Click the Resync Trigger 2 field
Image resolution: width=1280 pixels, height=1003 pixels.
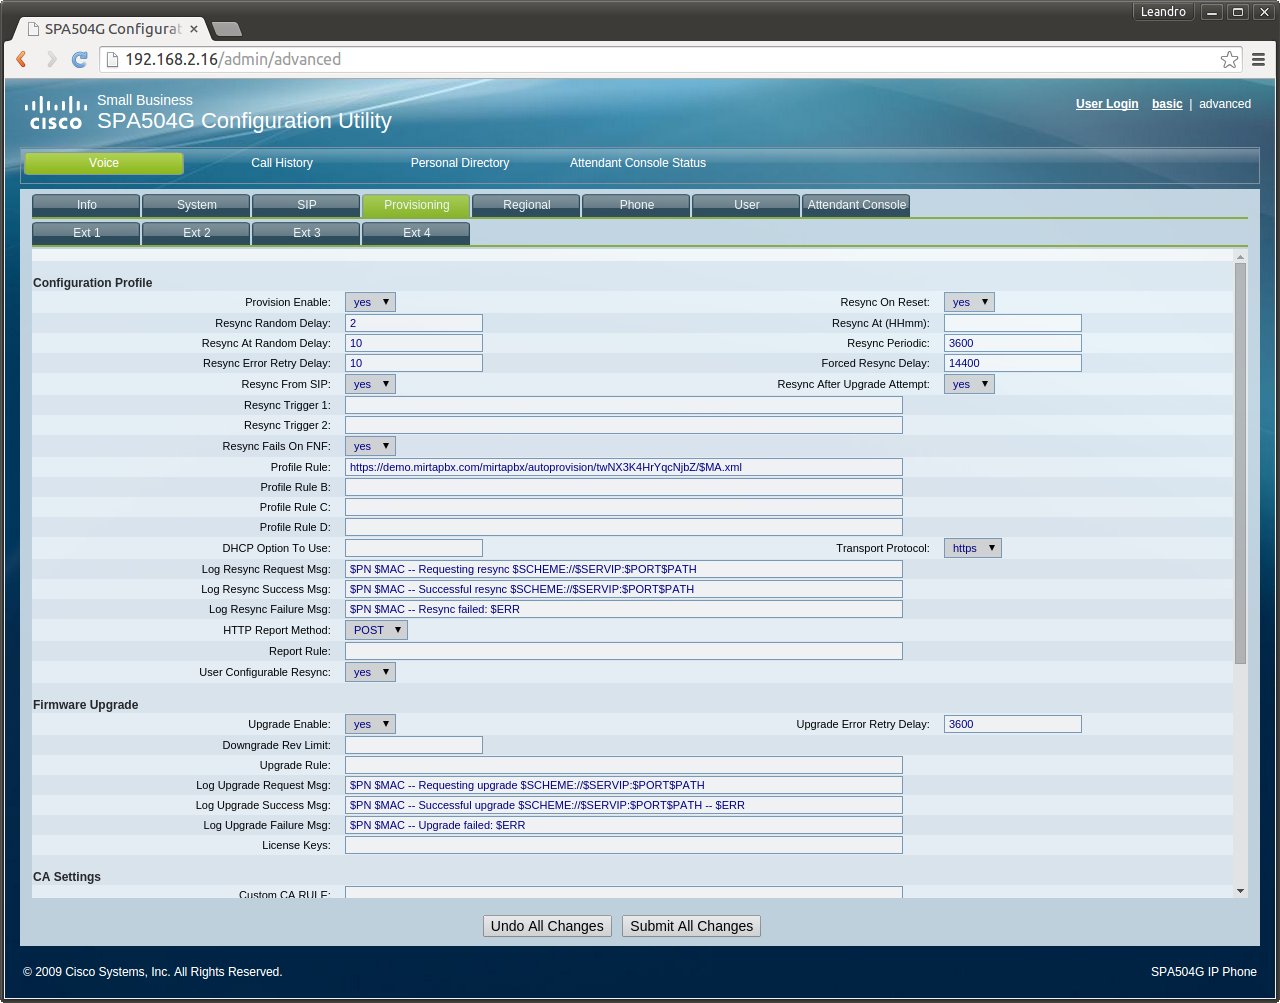click(x=624, y=425)
